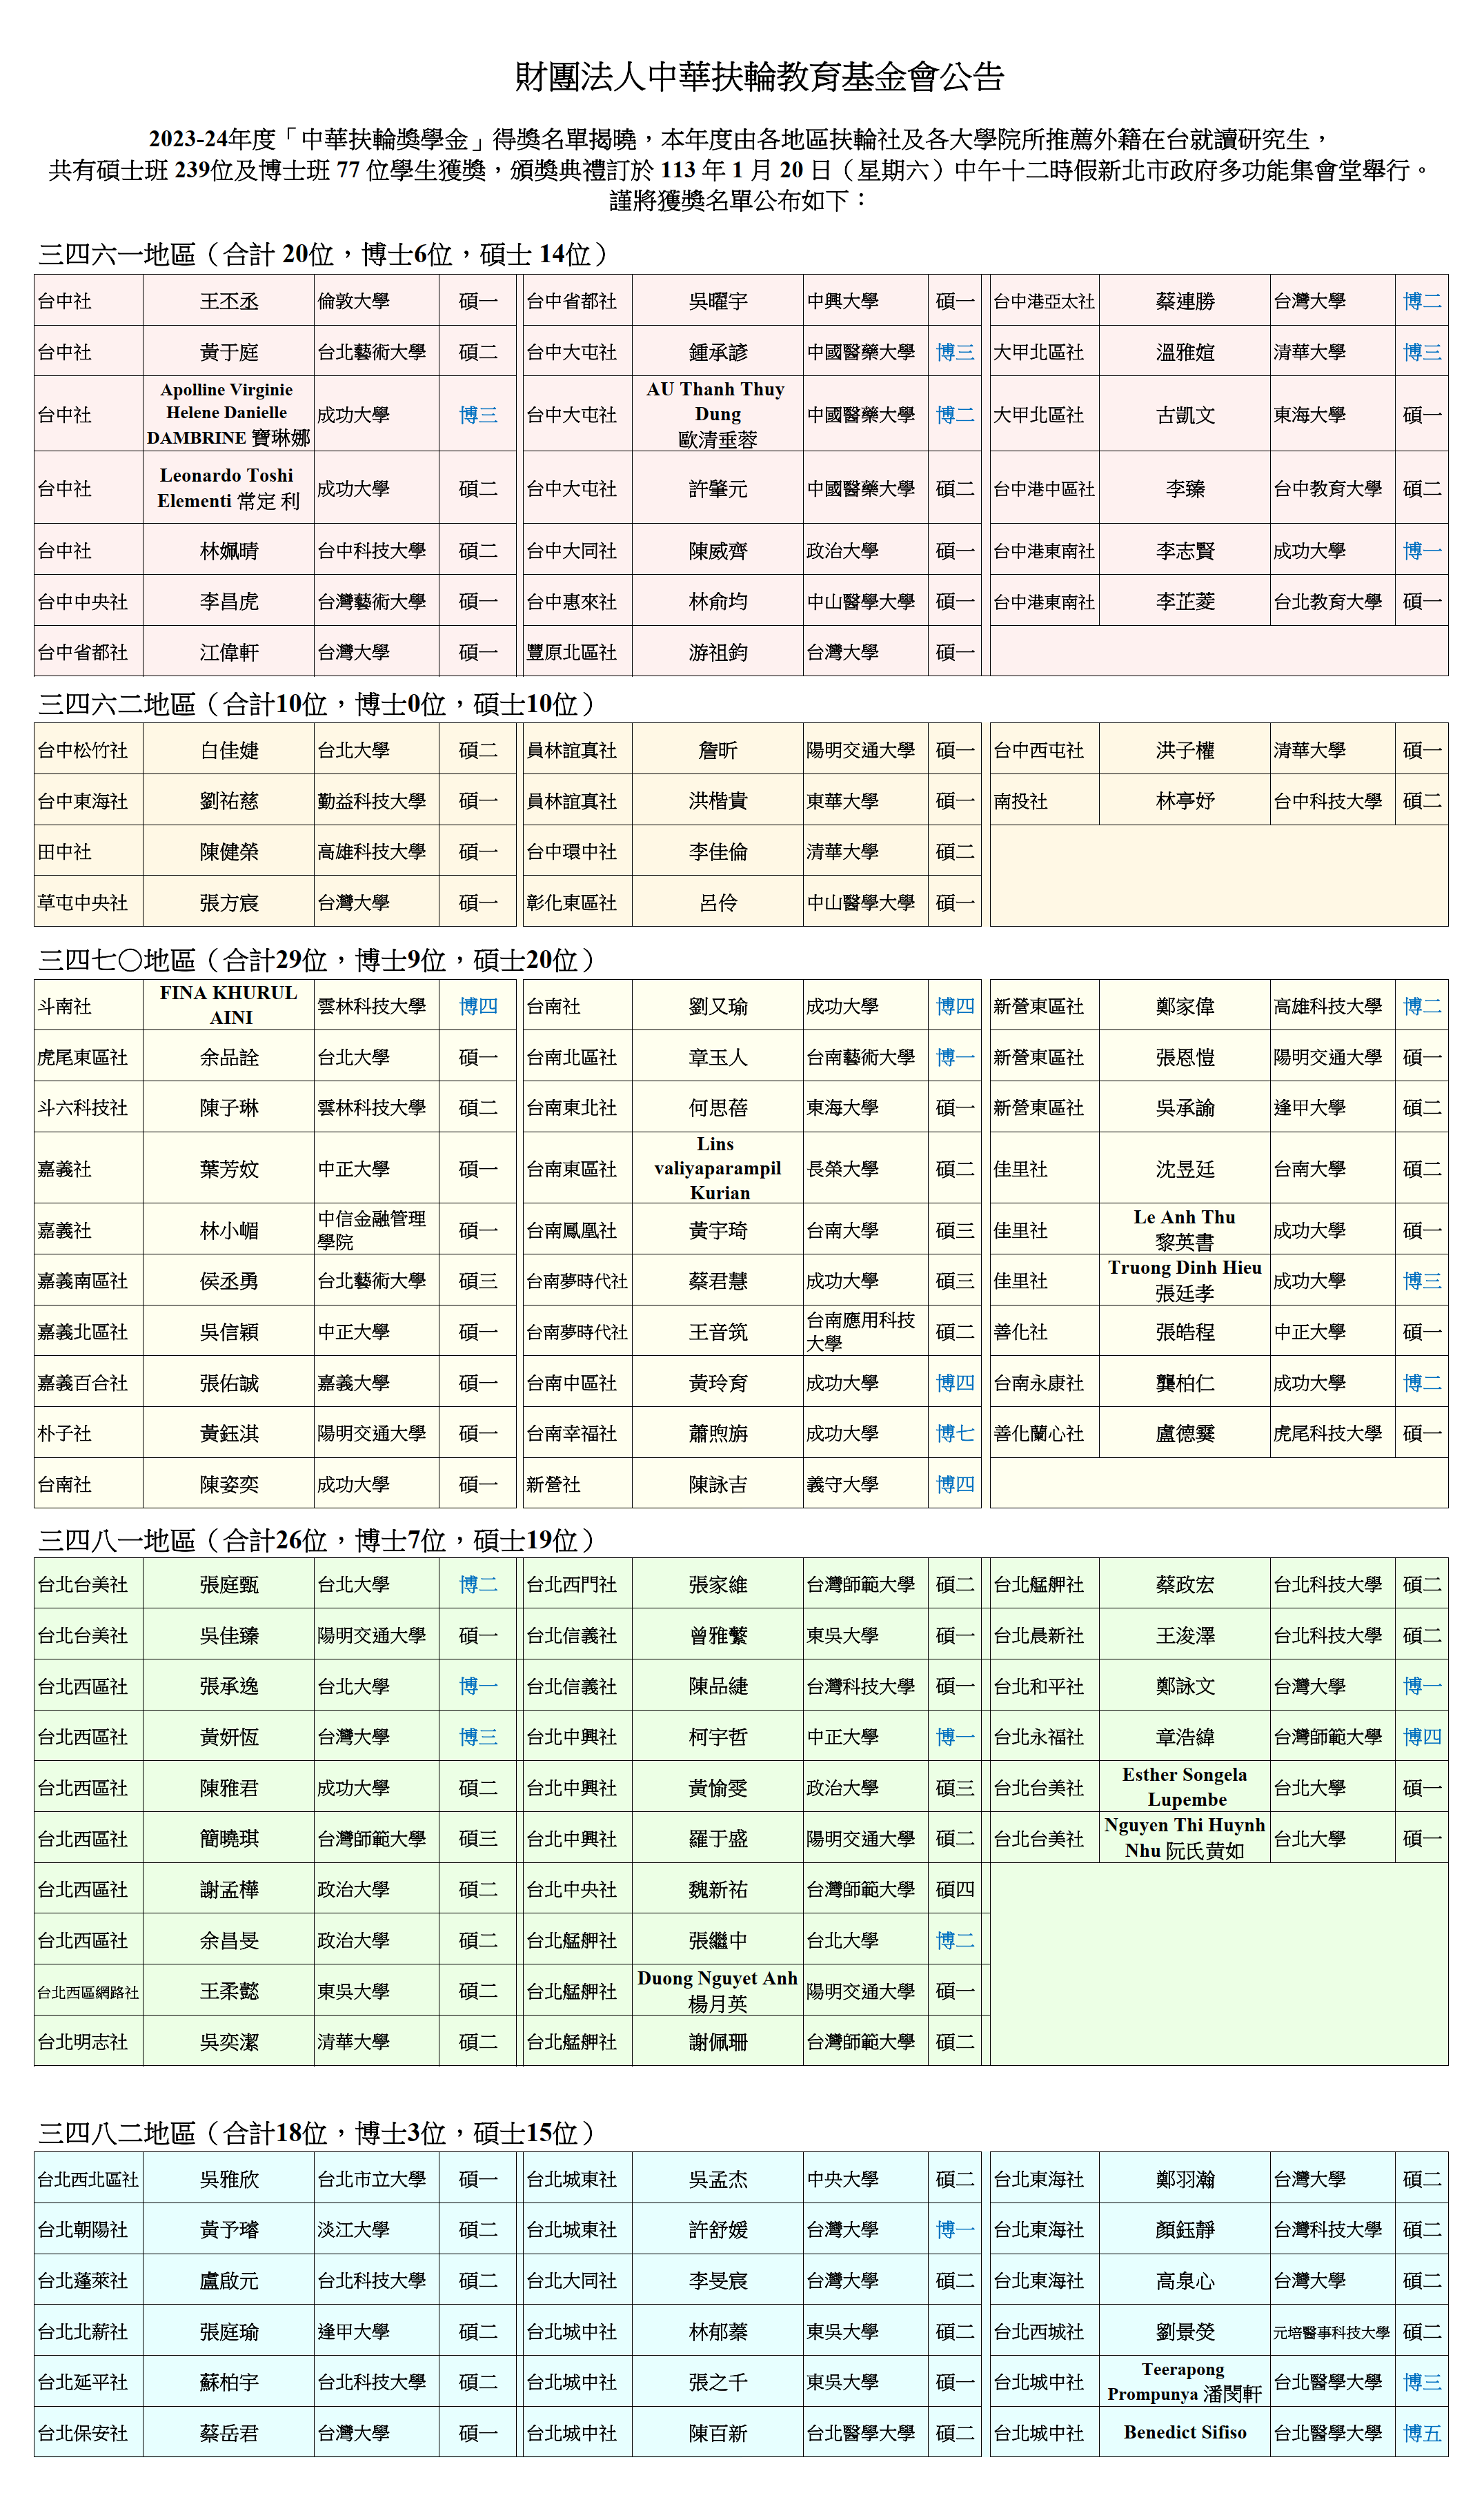Click the club cell 善化蘭心社

1044,1433
